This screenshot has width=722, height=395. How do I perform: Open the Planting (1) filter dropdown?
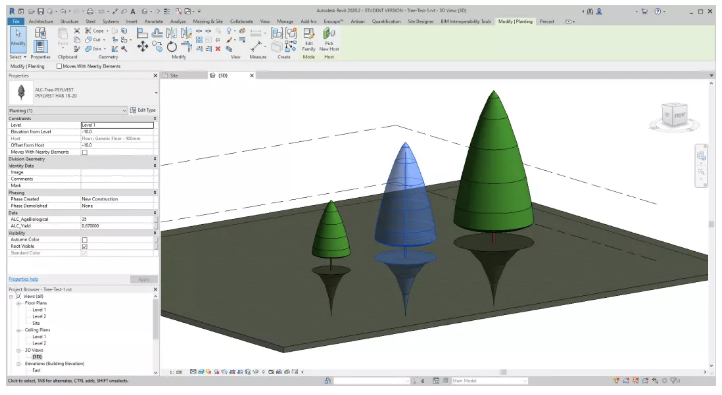[68, 110]
